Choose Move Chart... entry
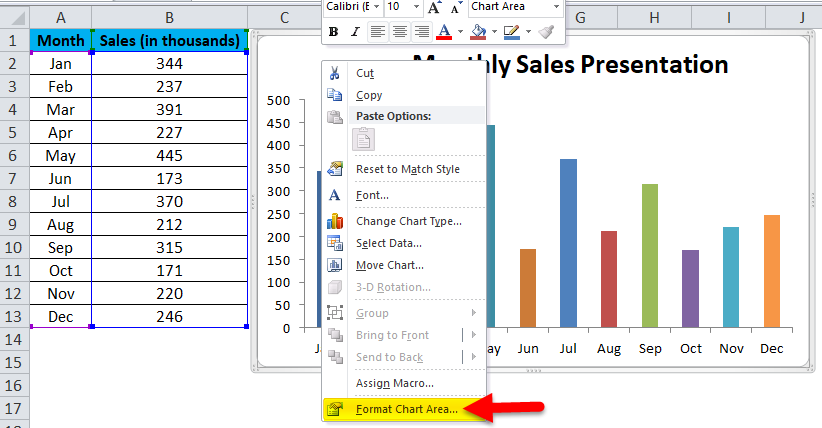This screenshot has width=822, height=428. [x=390, y=265]
